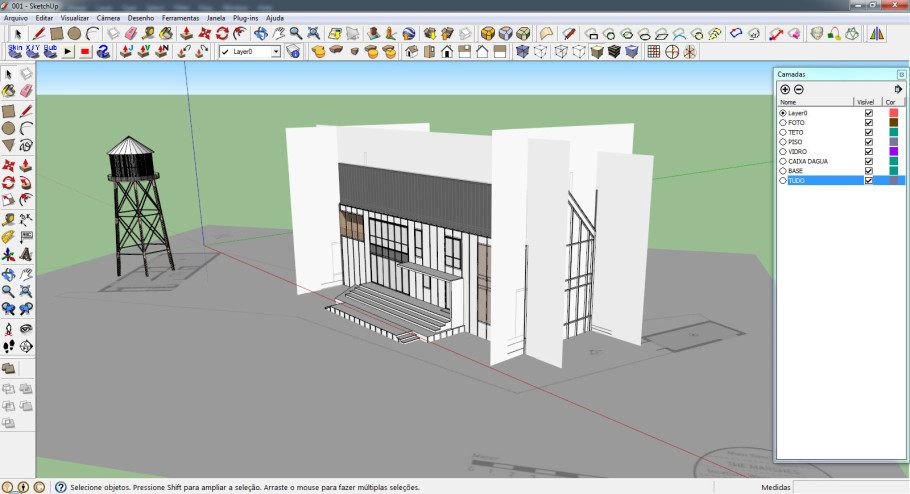Switch to X-ray face style cube
Screen dimensions: 910x494
522,52
